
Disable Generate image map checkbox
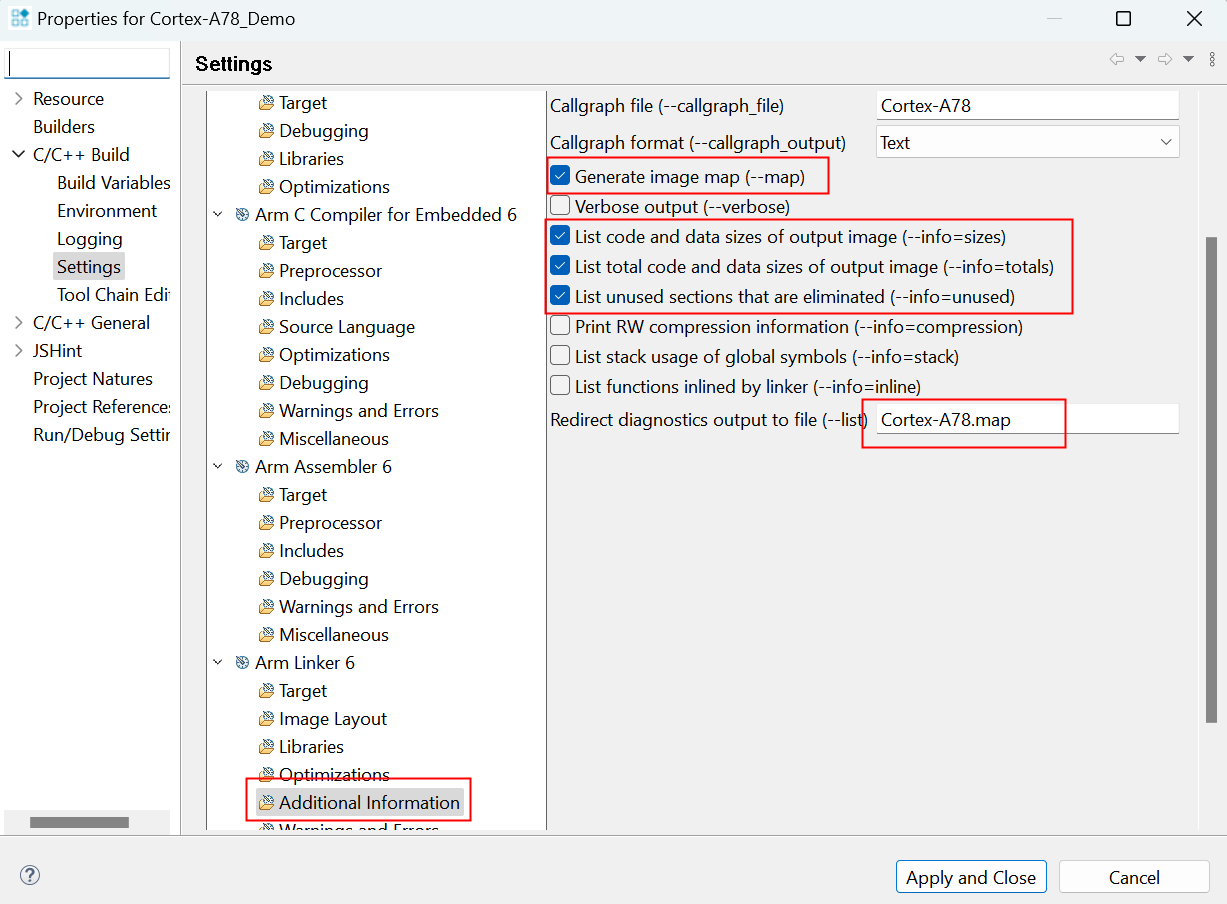point(560,177)
